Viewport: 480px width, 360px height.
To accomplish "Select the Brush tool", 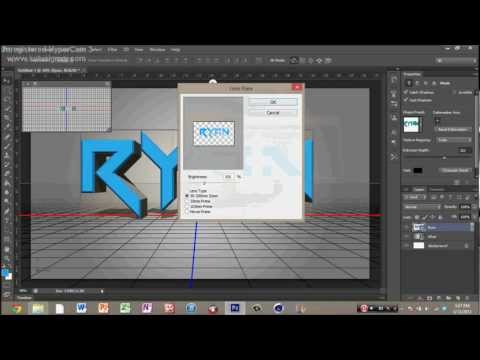I will [7, 146].
